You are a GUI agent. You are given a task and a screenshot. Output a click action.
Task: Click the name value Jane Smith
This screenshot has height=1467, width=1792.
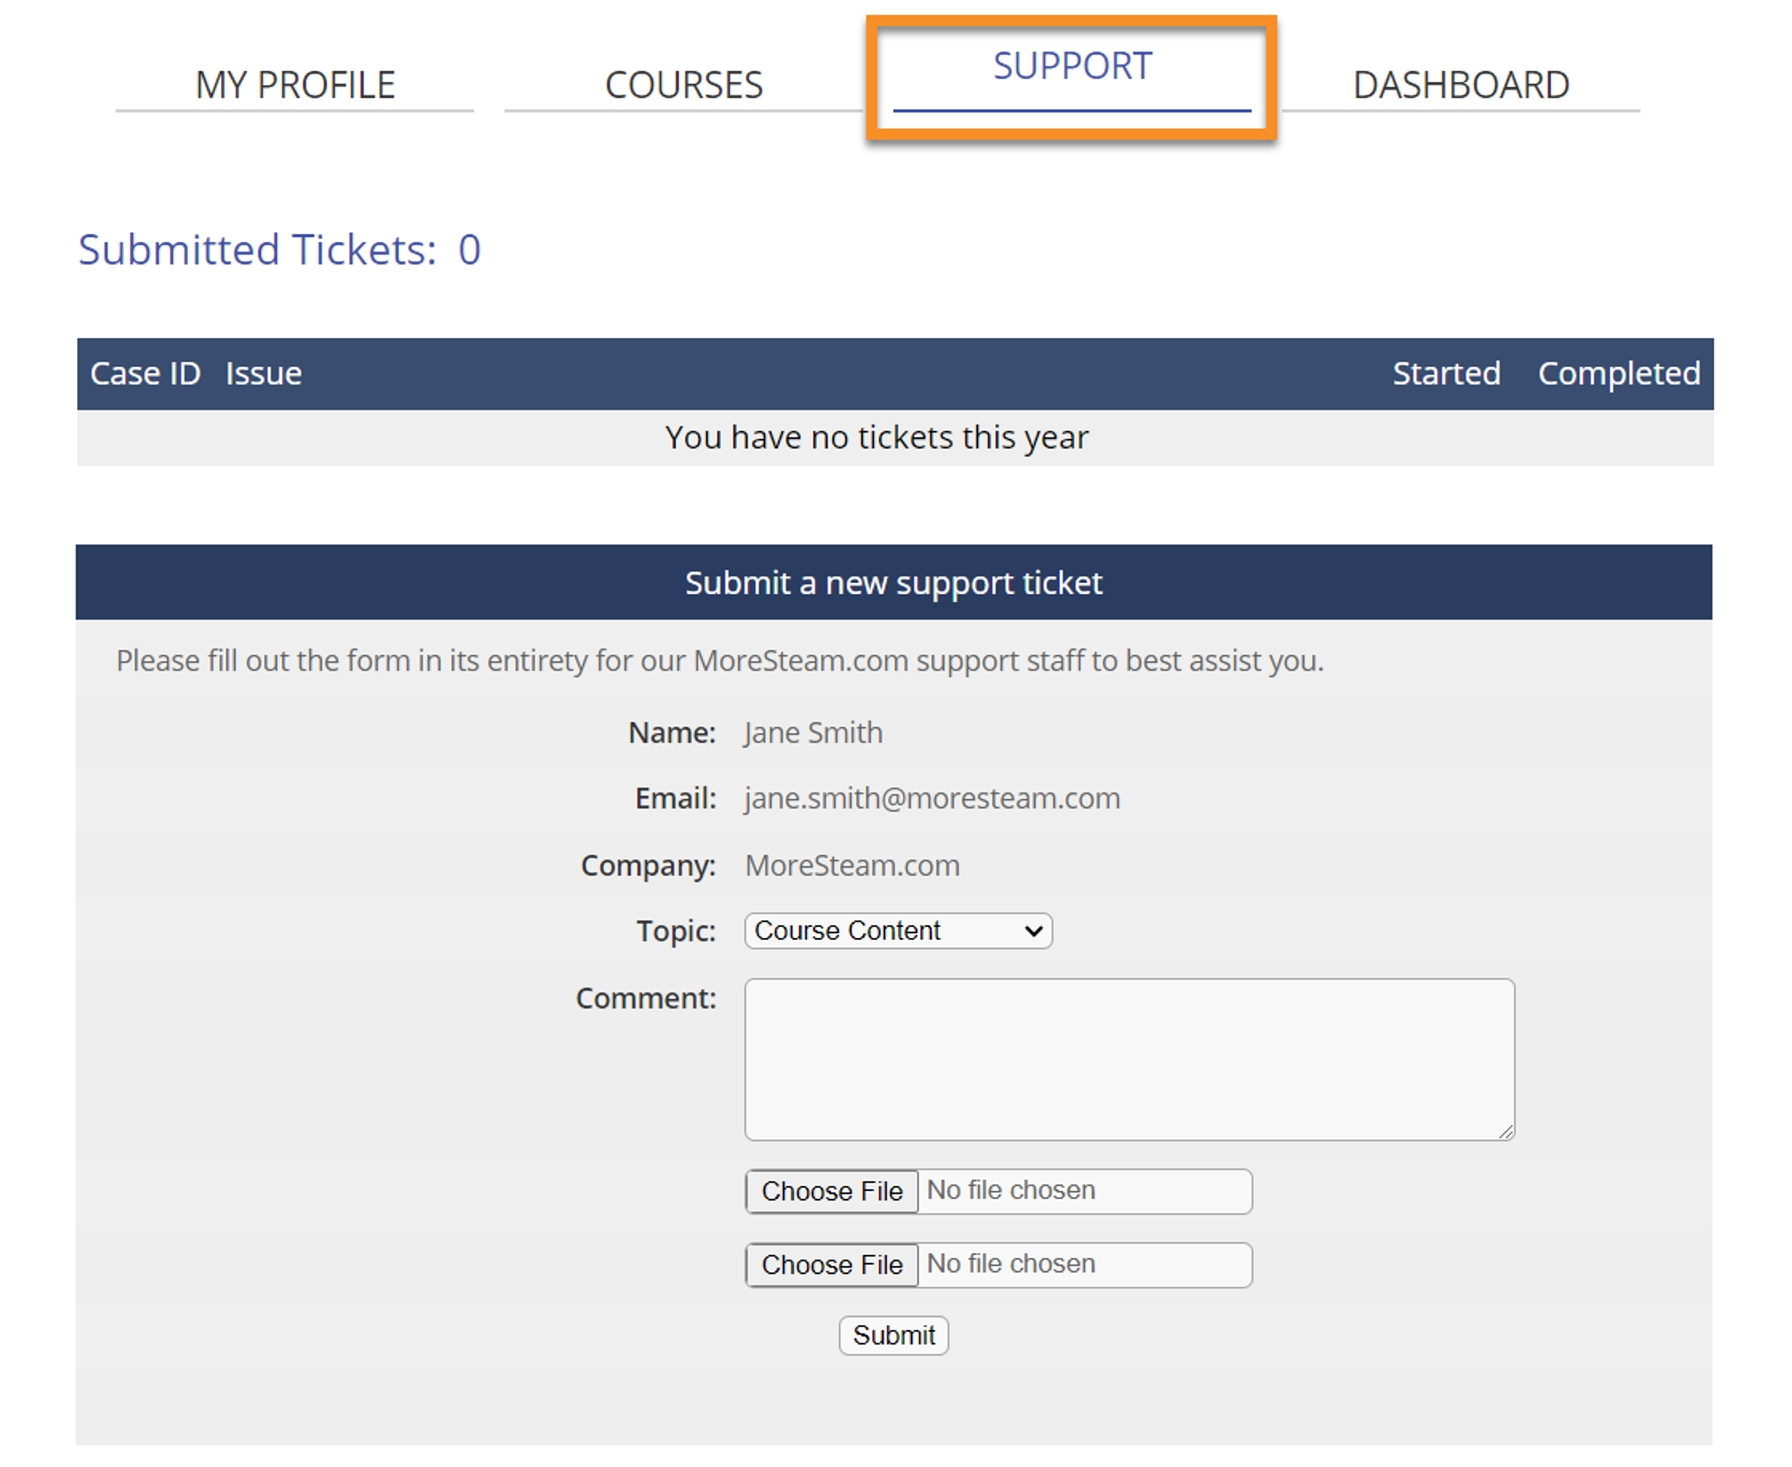tap(814, 733)
